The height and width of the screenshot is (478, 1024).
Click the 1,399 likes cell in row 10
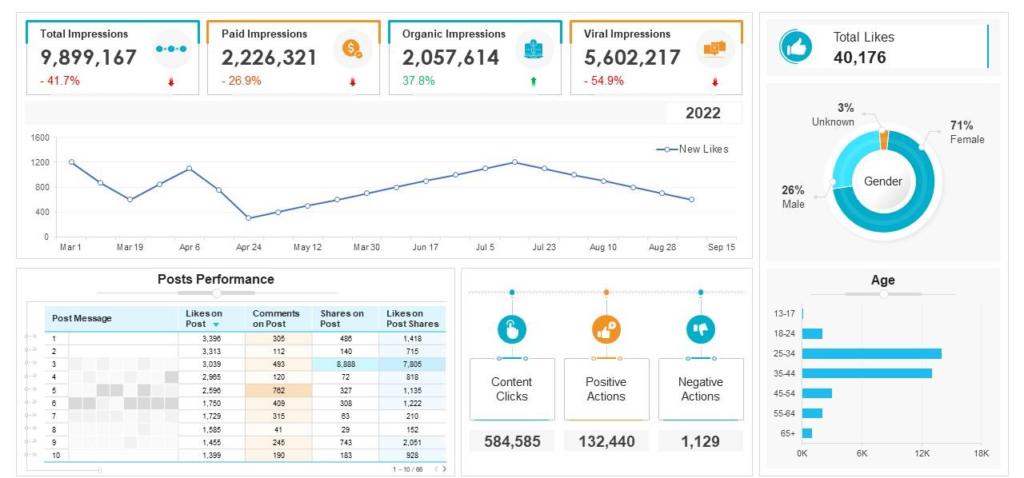click(x=212, y=455)
